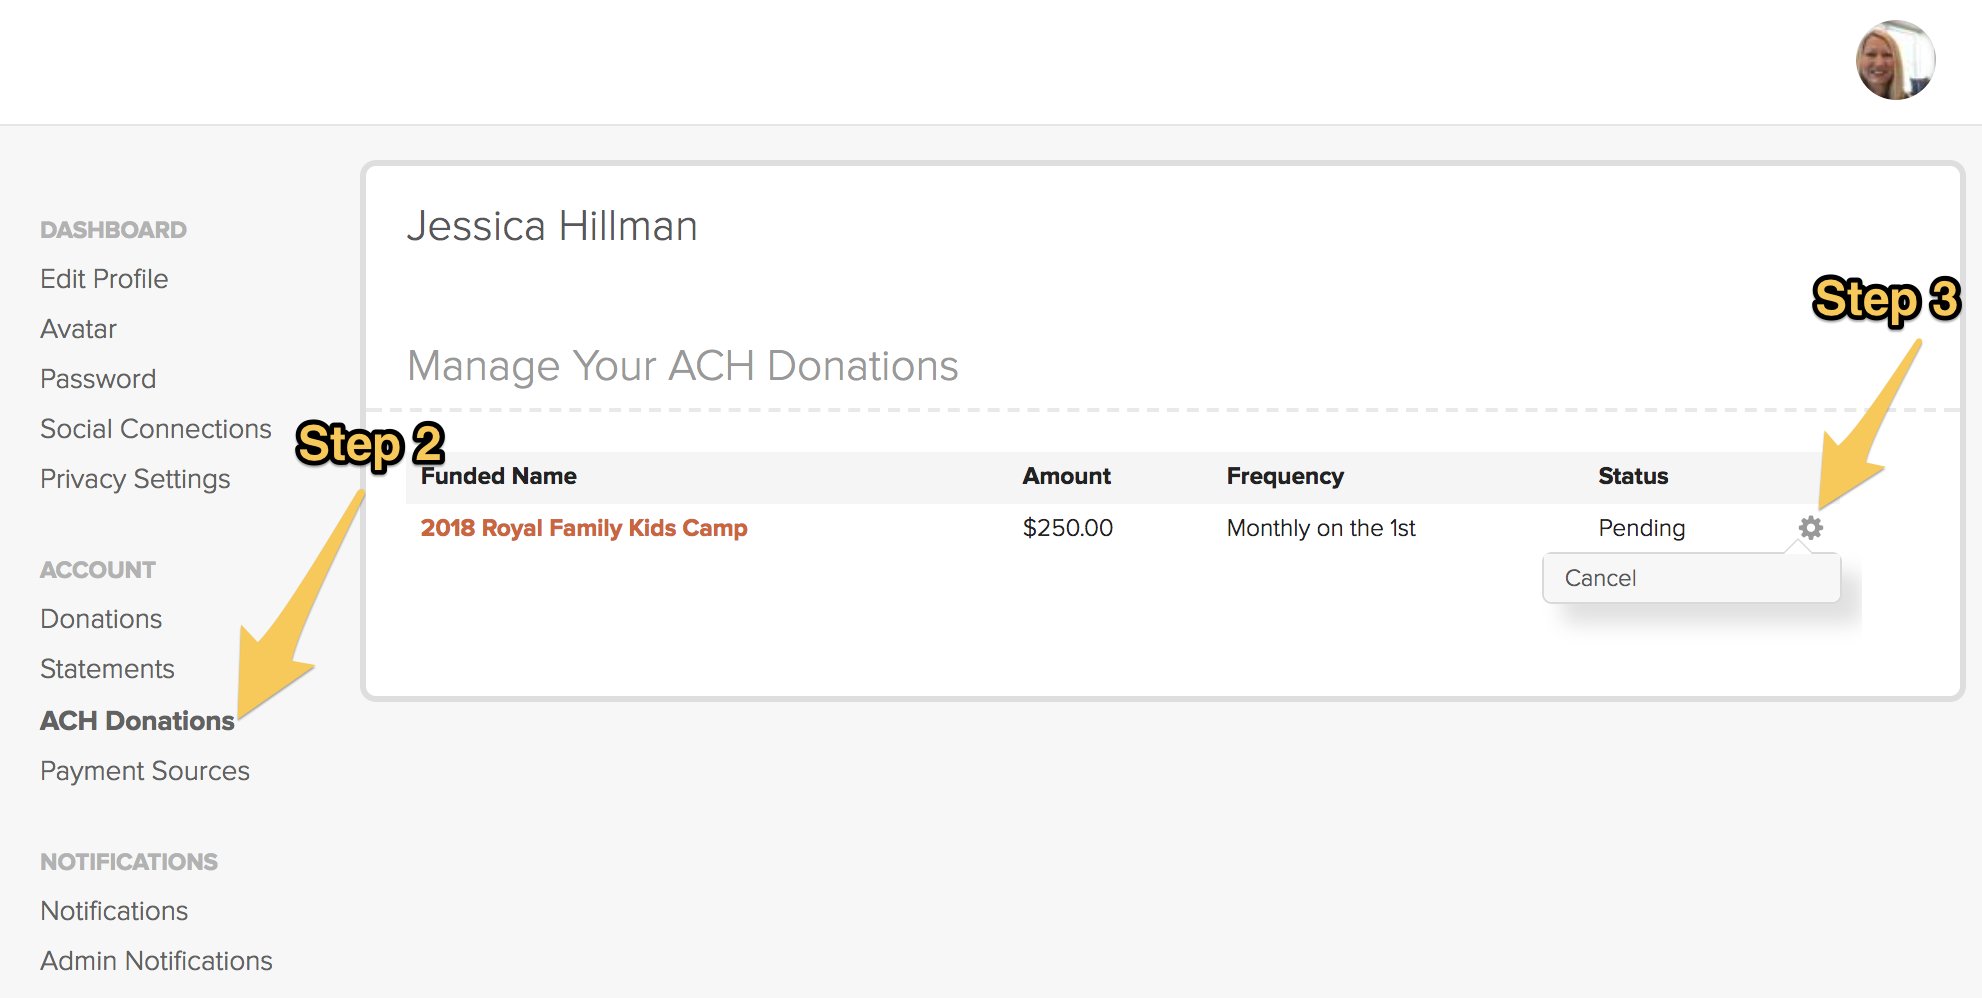Click the Funded Name column header
The image size is (1982, 998).
[x=498, y=476]
